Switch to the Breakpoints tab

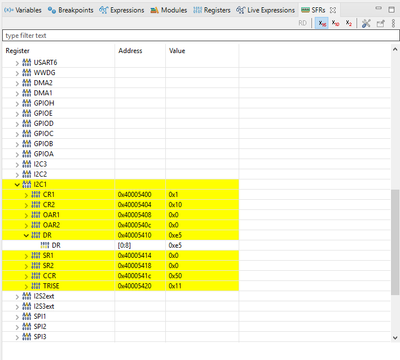click(x=70, y=10)
